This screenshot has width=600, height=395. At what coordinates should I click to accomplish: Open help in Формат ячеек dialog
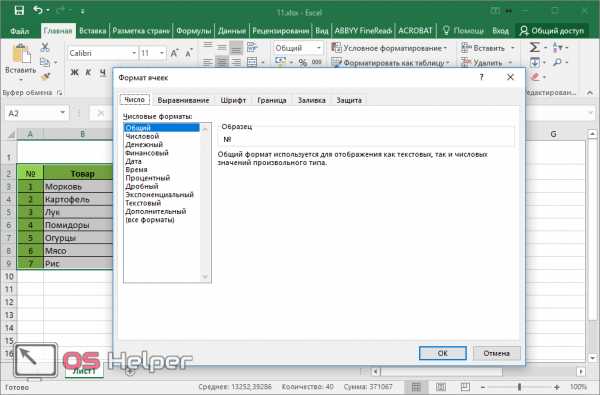click(482, 77)
